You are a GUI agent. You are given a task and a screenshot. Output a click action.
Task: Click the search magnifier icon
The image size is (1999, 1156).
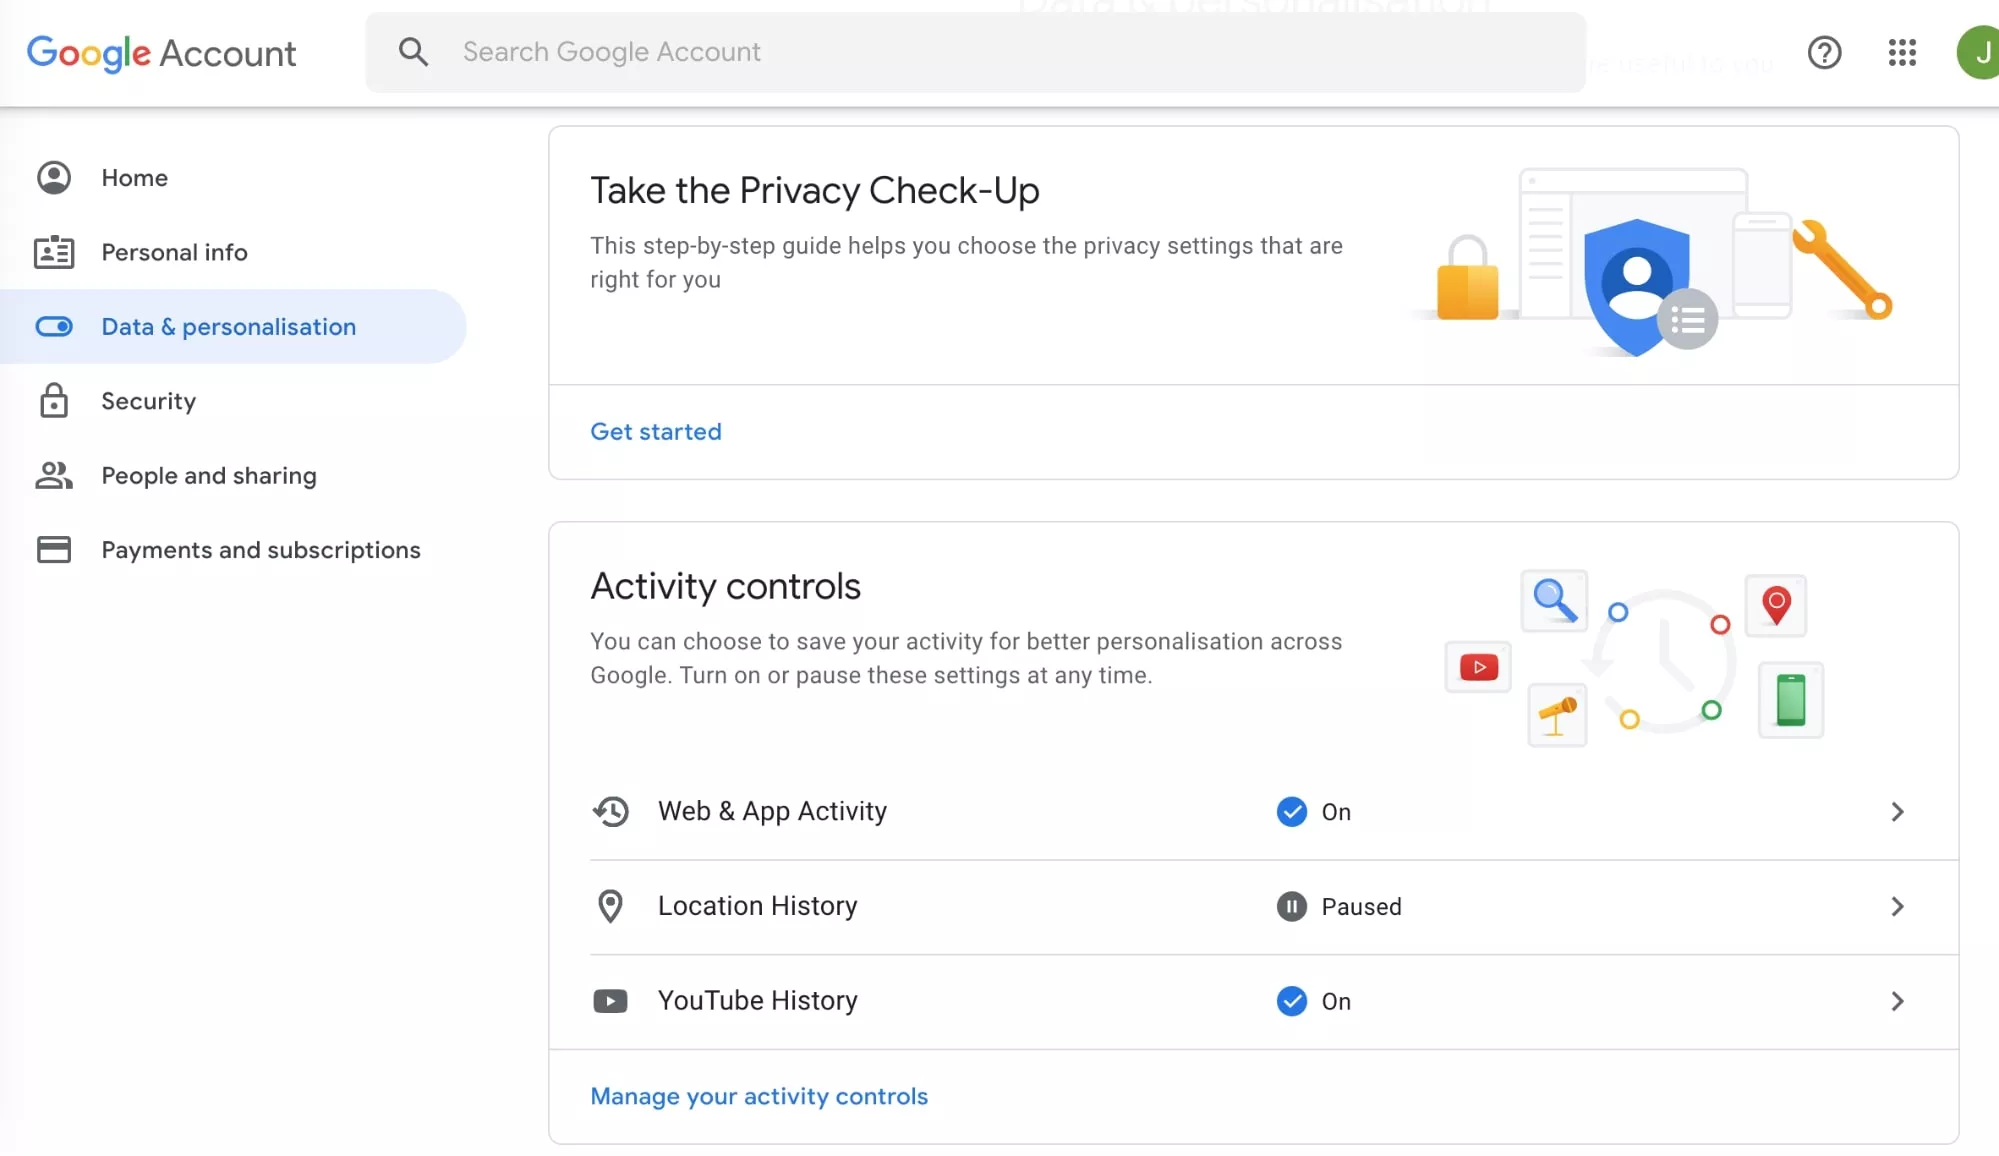413,52
